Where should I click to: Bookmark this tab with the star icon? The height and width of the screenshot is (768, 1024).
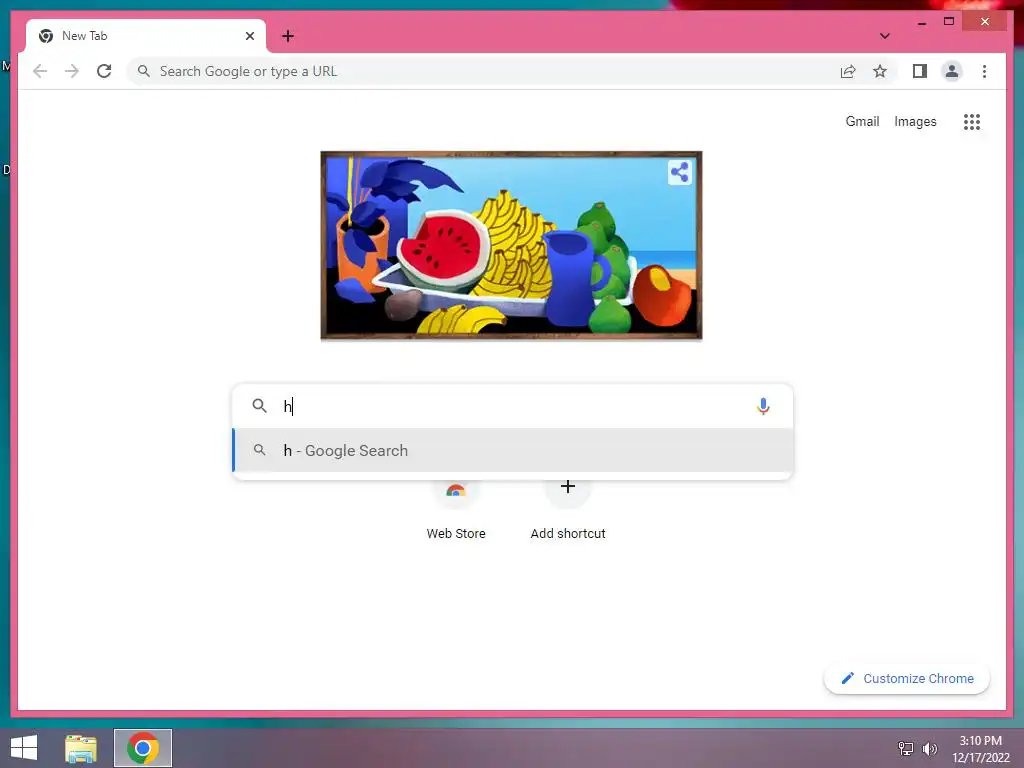(880, 71)
